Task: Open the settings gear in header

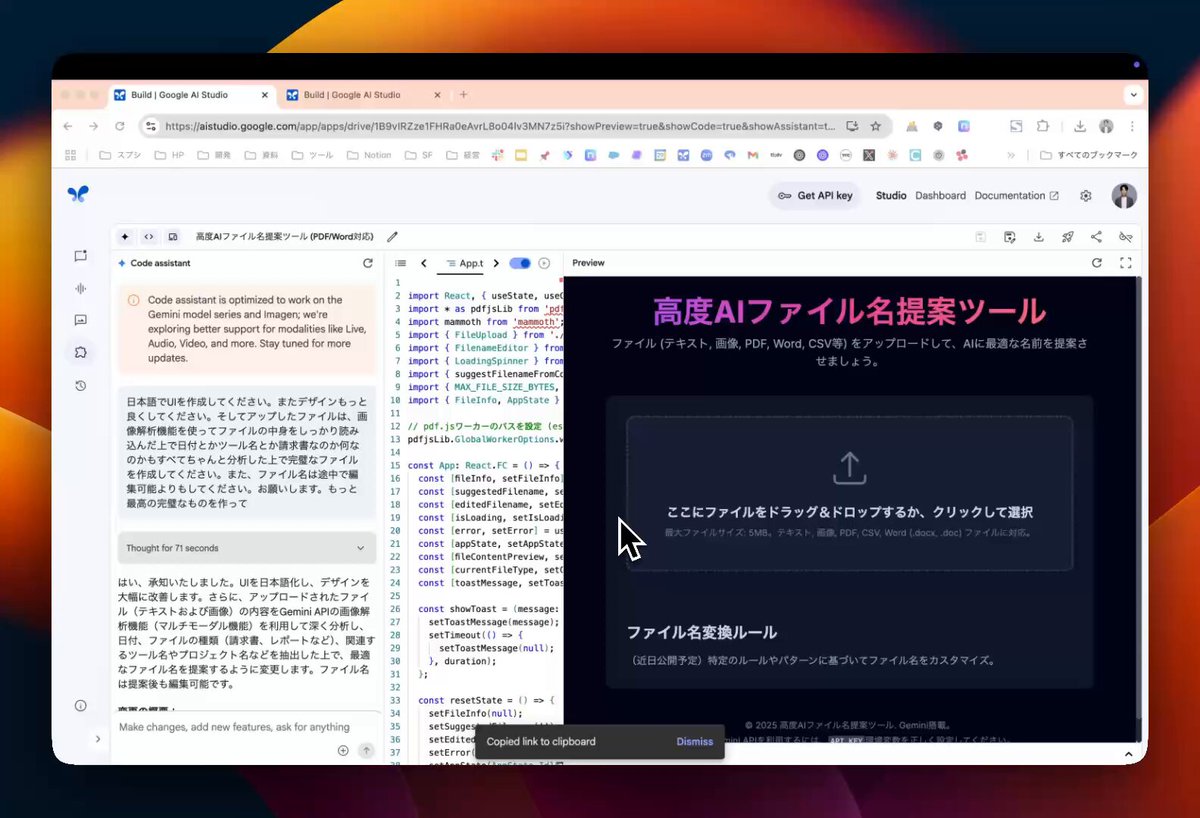Action: tap(1086, 196)
